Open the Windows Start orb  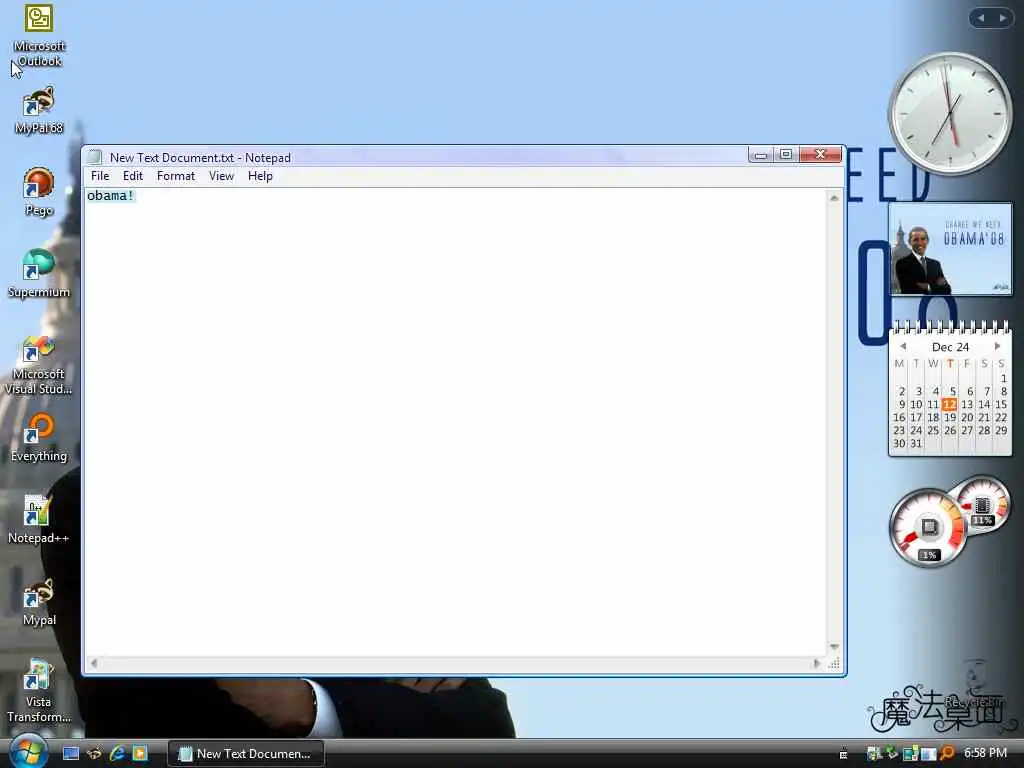coord(27,752)
